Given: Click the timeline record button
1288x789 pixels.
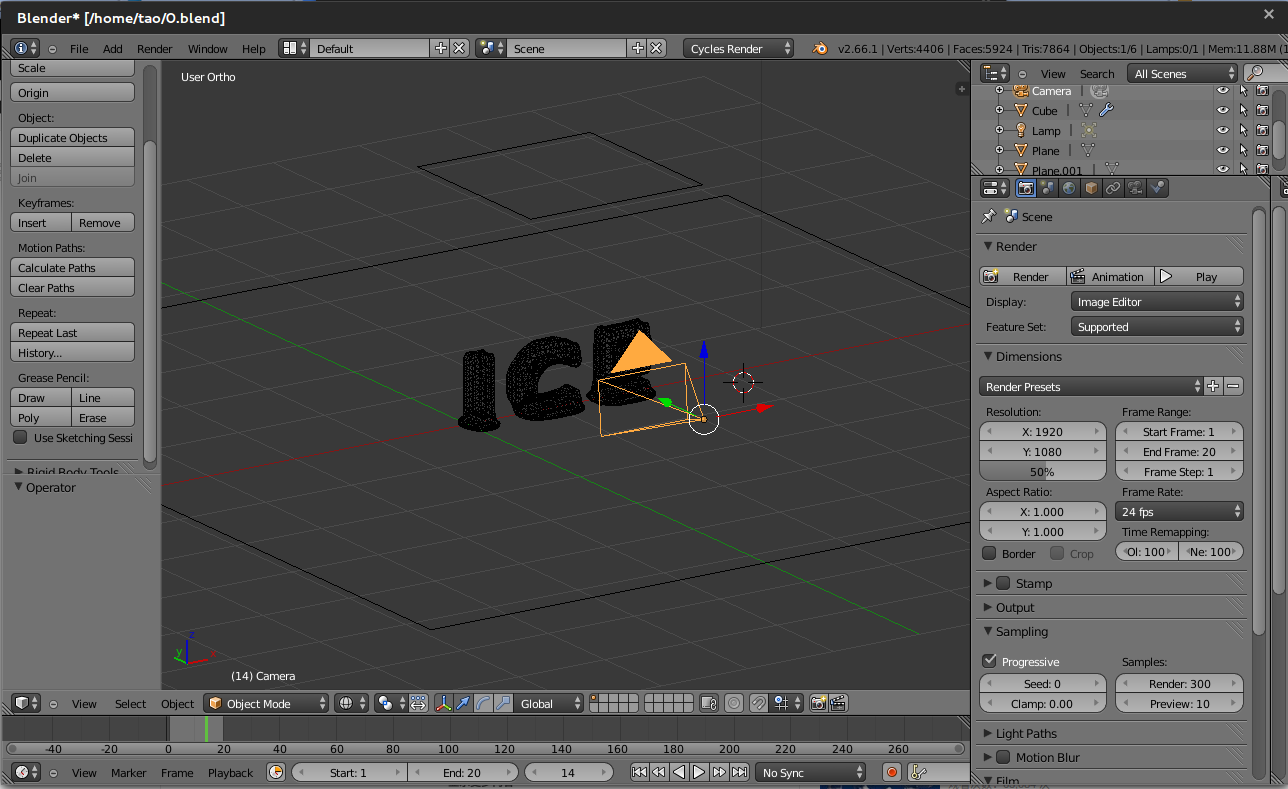Looking at the screenshot, I should pyautogui.click(x=892, y=772).
